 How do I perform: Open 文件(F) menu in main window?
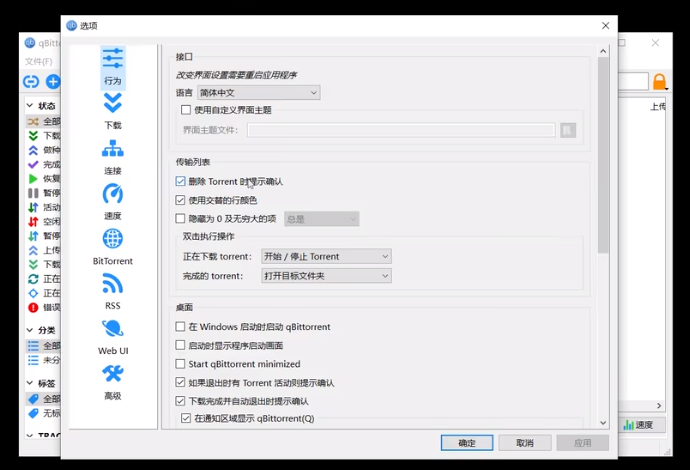(x=39, y=61)
